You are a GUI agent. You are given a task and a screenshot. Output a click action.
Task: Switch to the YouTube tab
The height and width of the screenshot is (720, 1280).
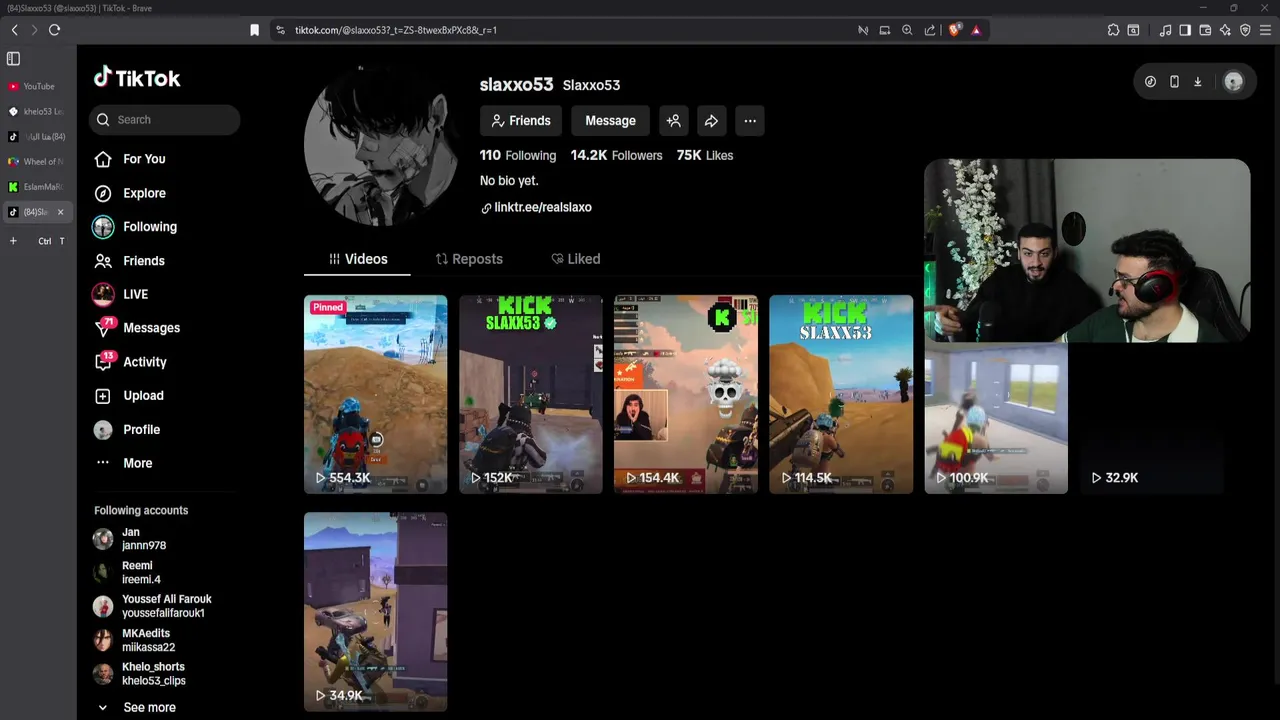(37, 86)
